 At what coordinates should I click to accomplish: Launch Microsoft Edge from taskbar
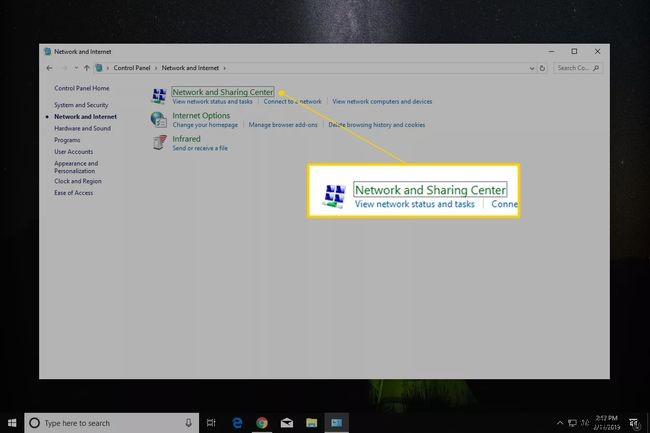tap(237, 423)
